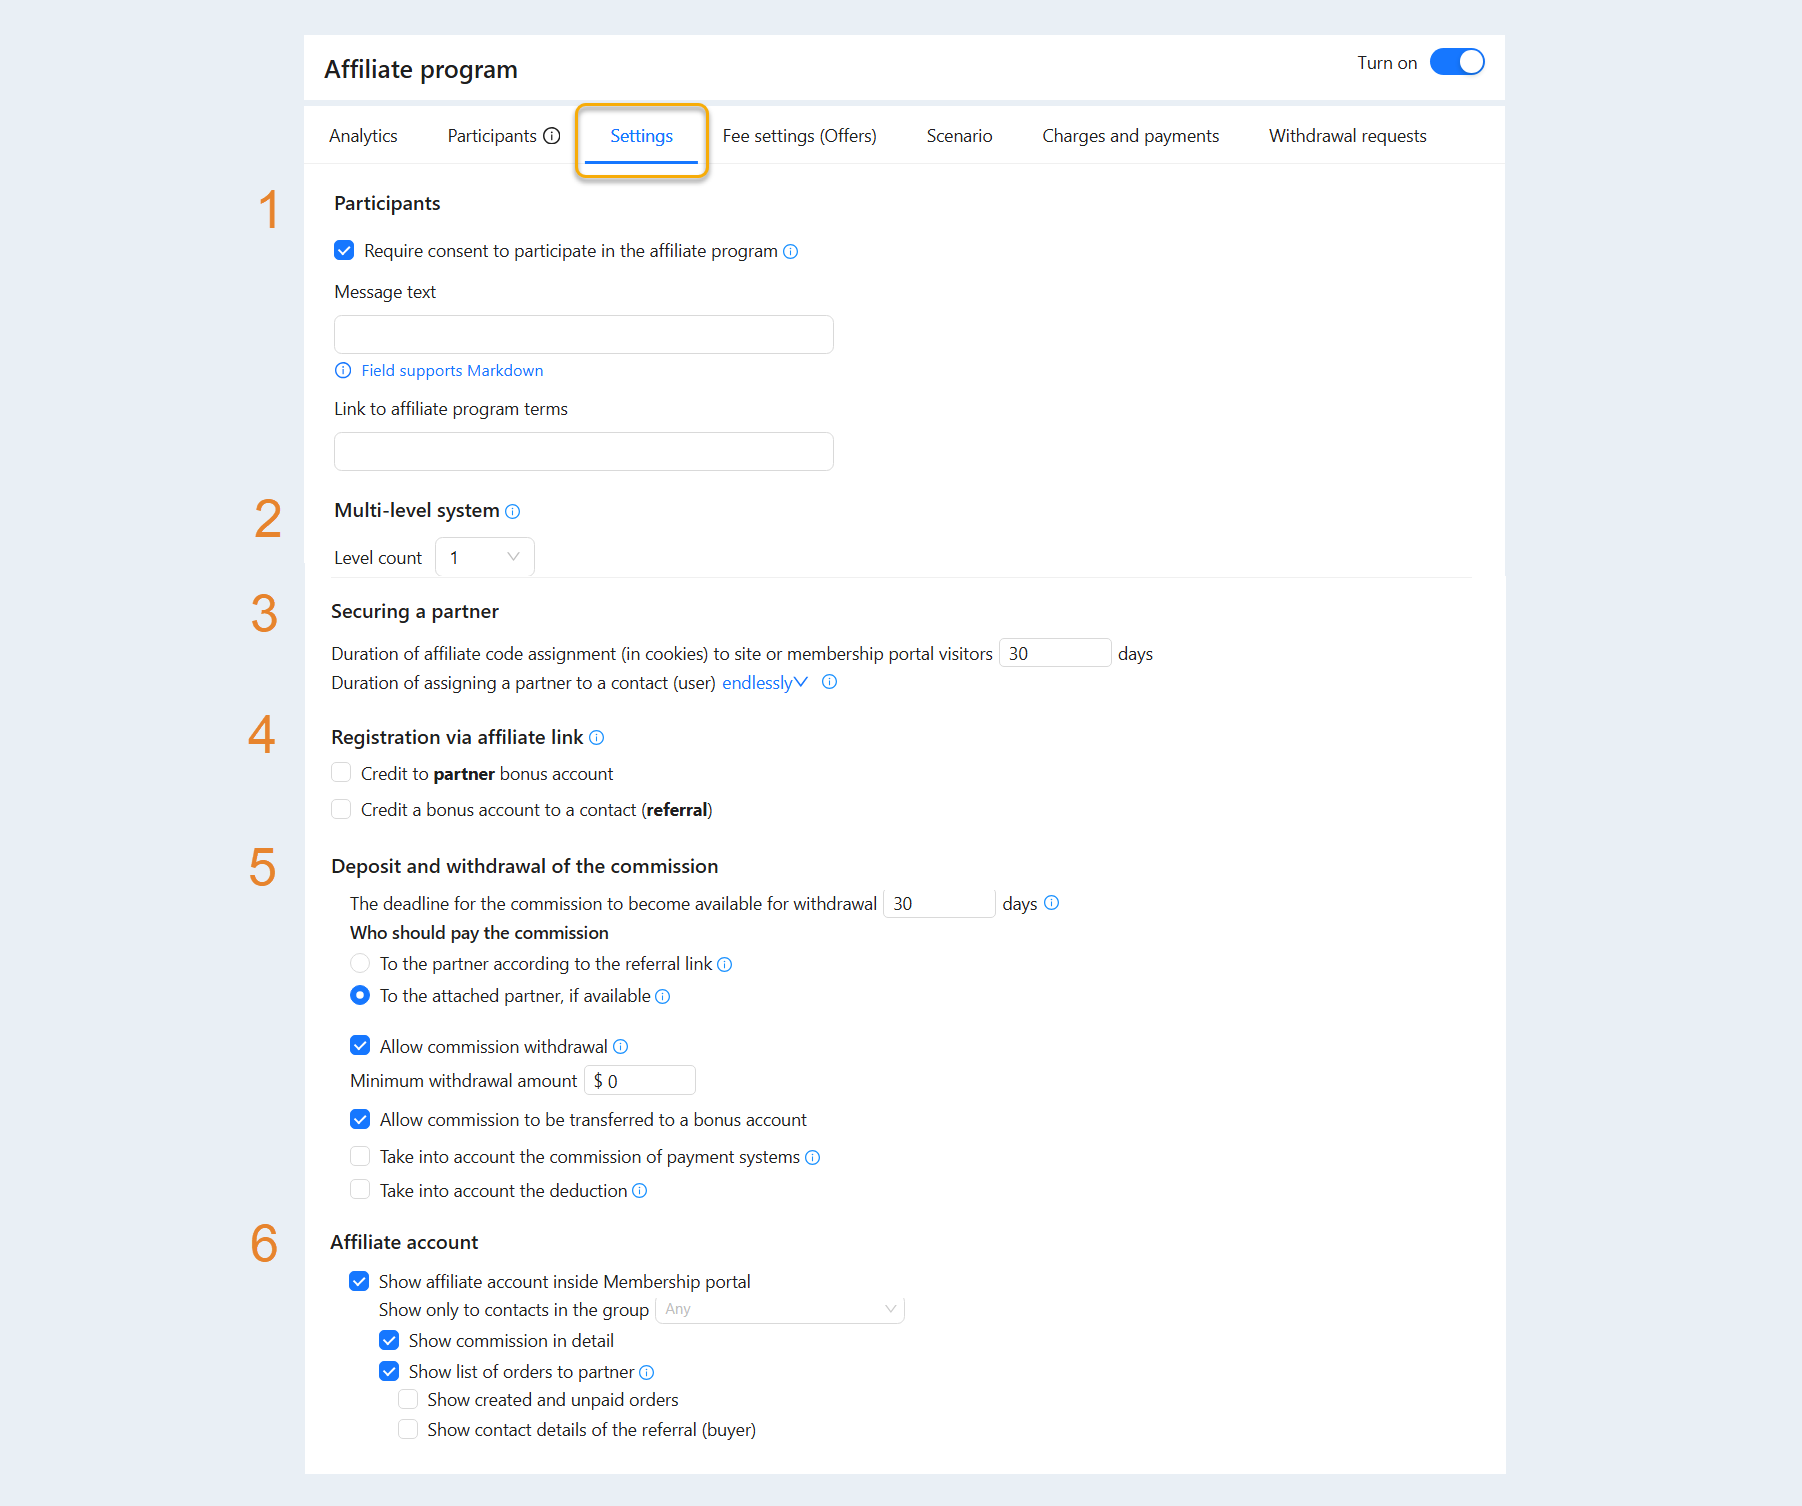Uncheck Show commission in detail
Viewport: 1802px width, 1506px height.
(389, 1340)
